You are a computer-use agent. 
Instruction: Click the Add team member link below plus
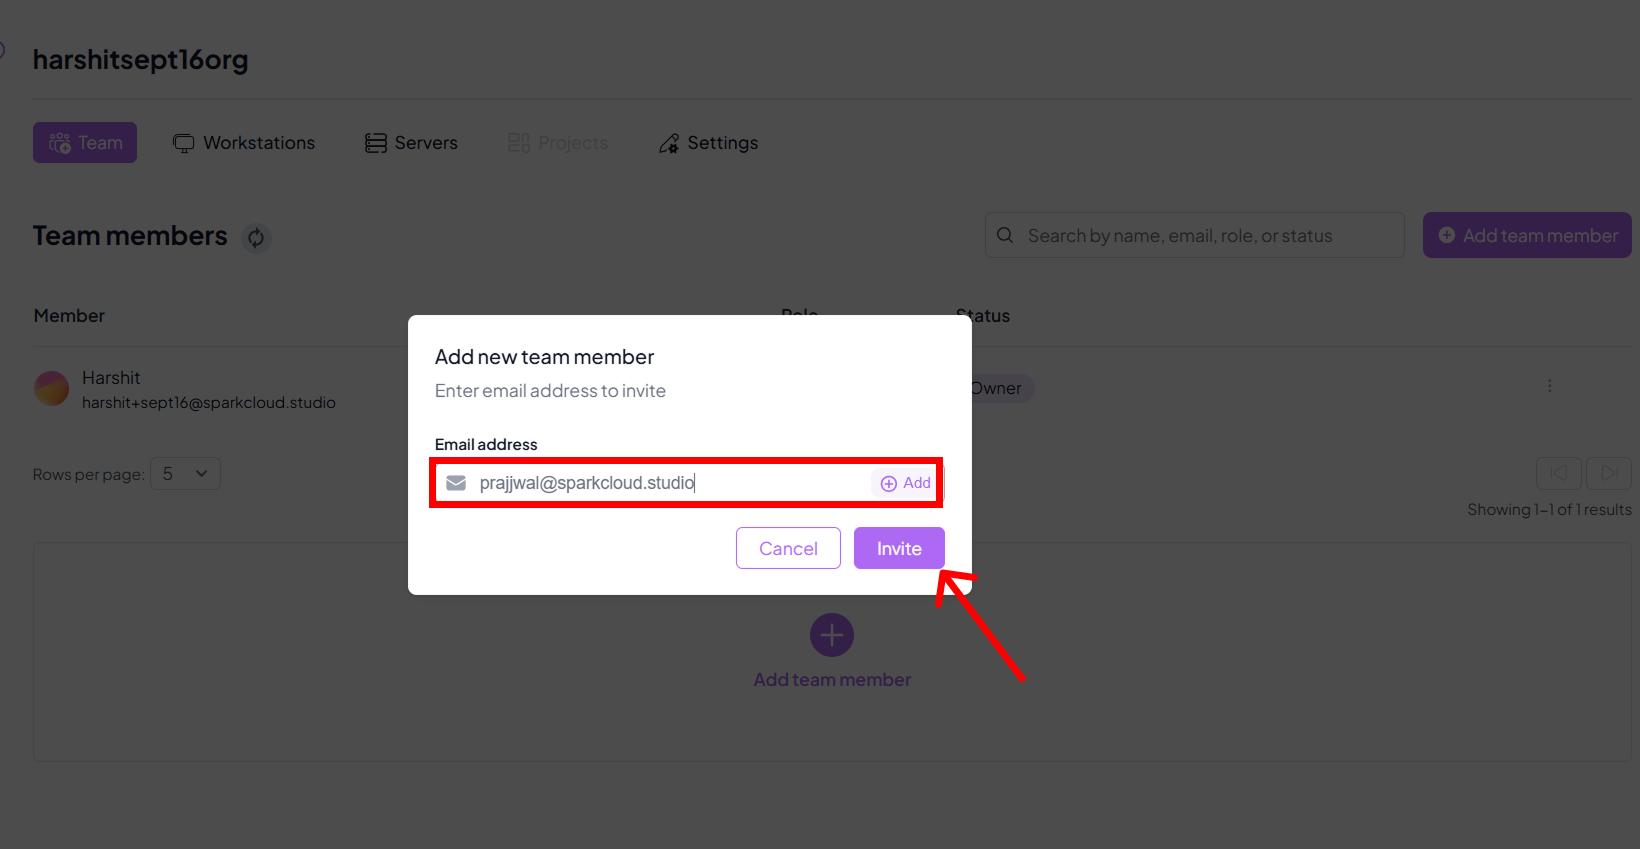[x=832, y=680]
